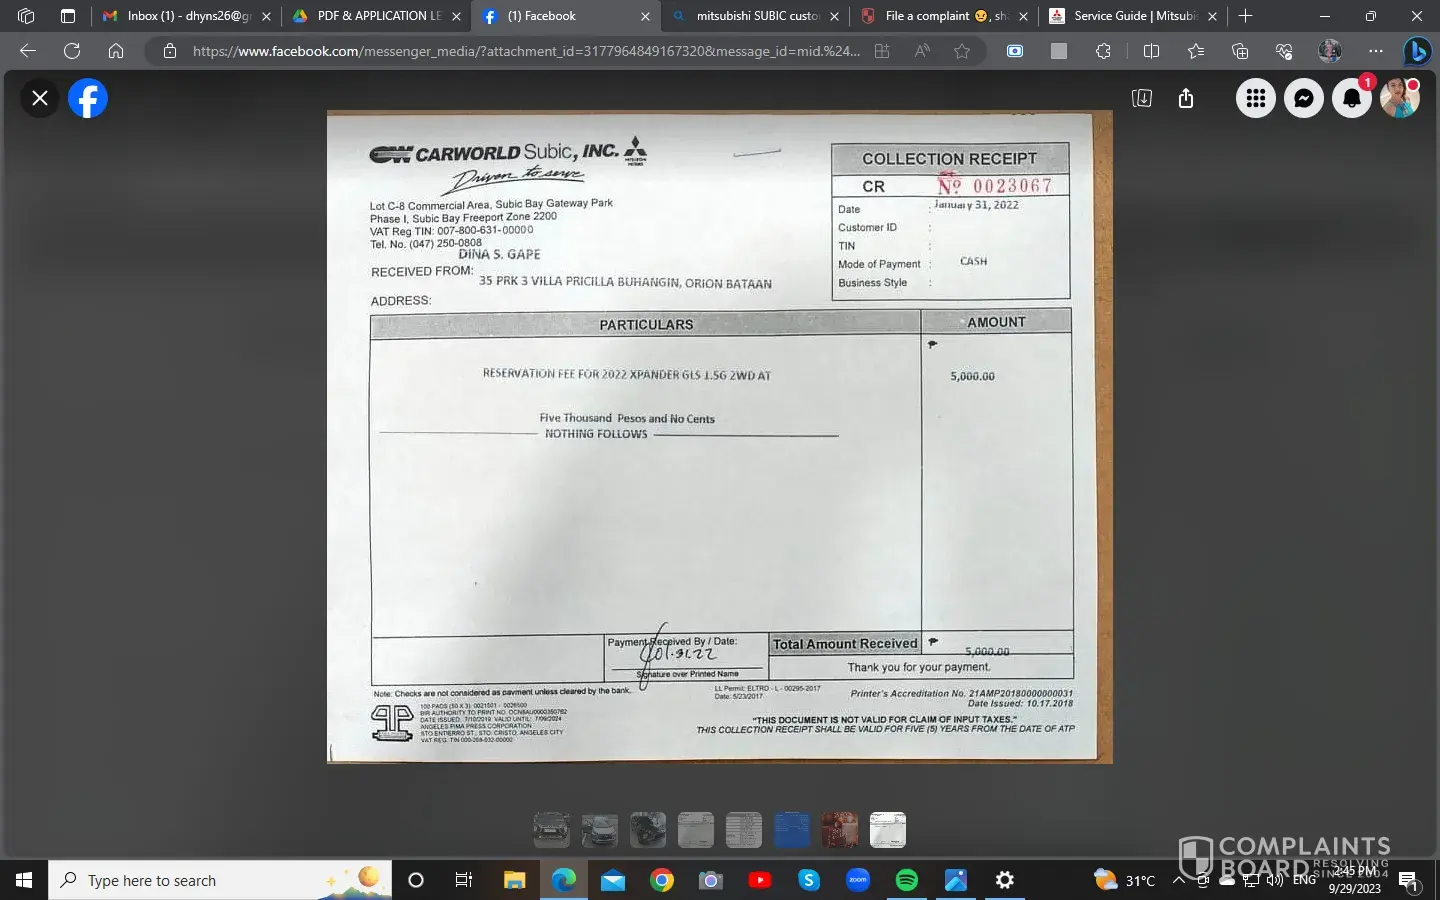Open the Facebook menu grid
Image resolution: width=1440 pixels, height=900 pixels.
(x=1256, y=98)
